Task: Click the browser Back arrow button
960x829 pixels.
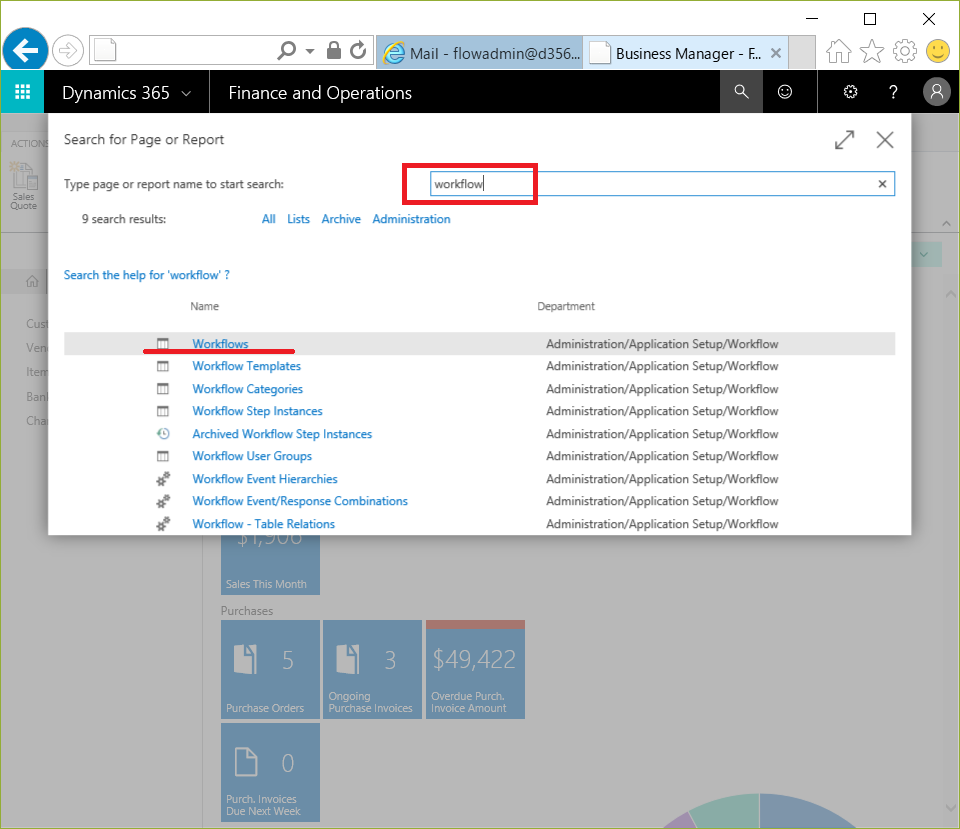Action: 25,50
